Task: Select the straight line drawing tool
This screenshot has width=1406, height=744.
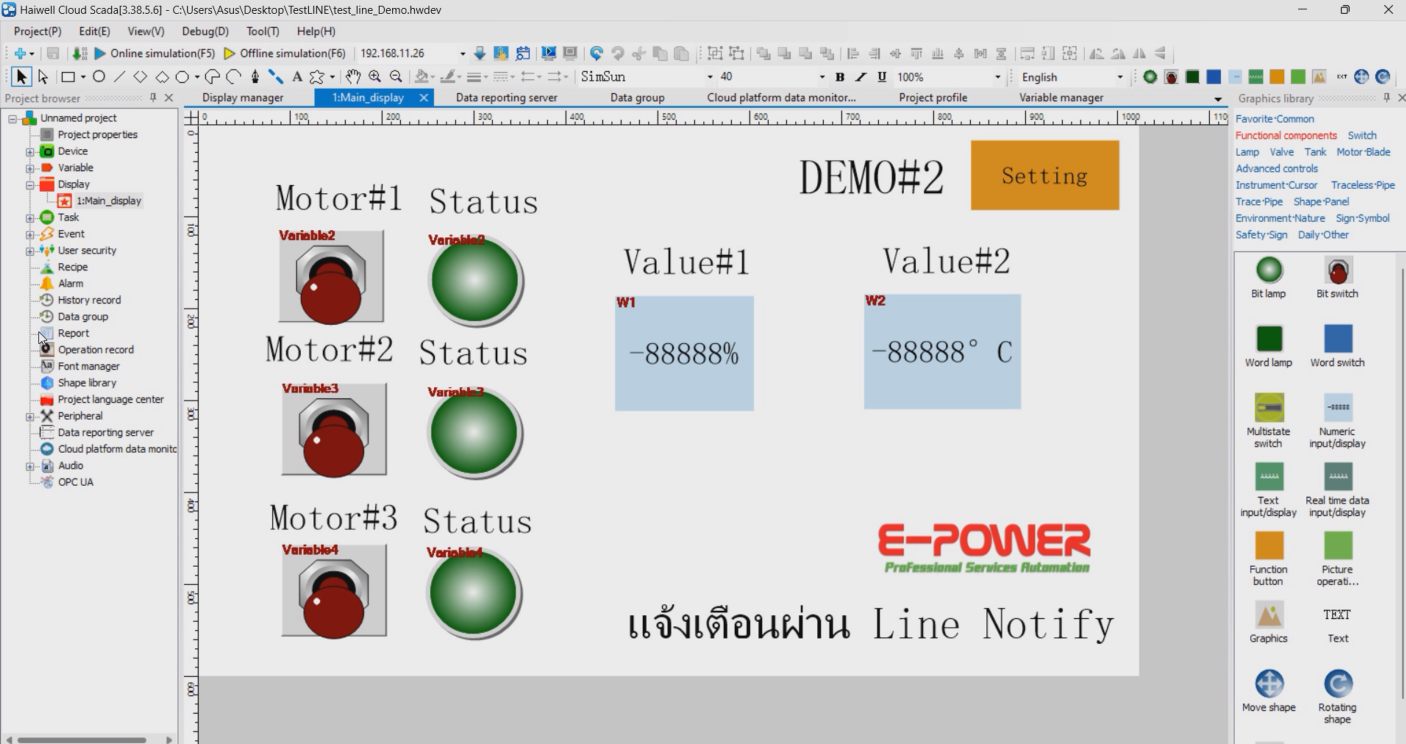Action: coord(119,77)
